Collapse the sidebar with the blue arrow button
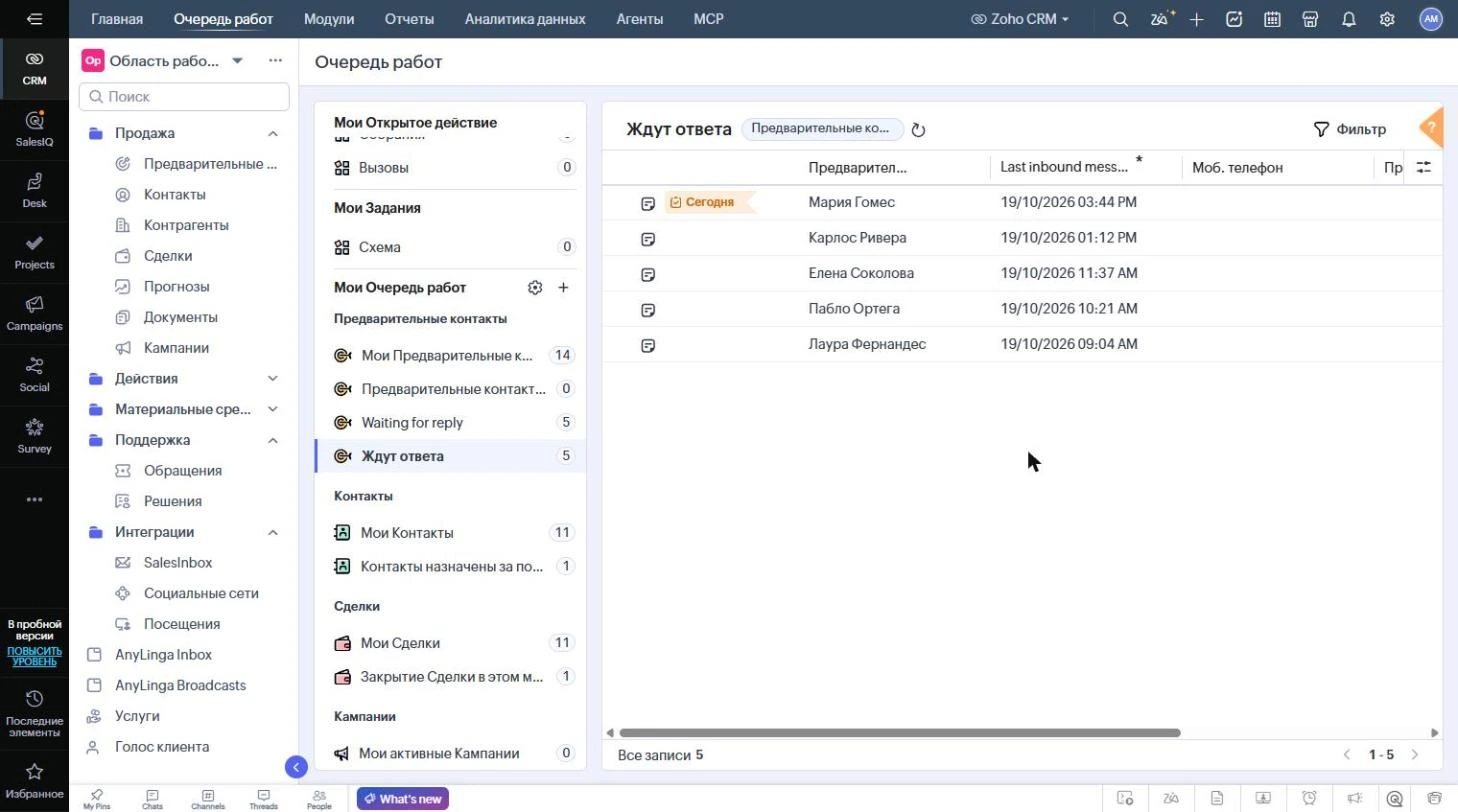Screen dimensions: 1458x812 coord(296,767)
